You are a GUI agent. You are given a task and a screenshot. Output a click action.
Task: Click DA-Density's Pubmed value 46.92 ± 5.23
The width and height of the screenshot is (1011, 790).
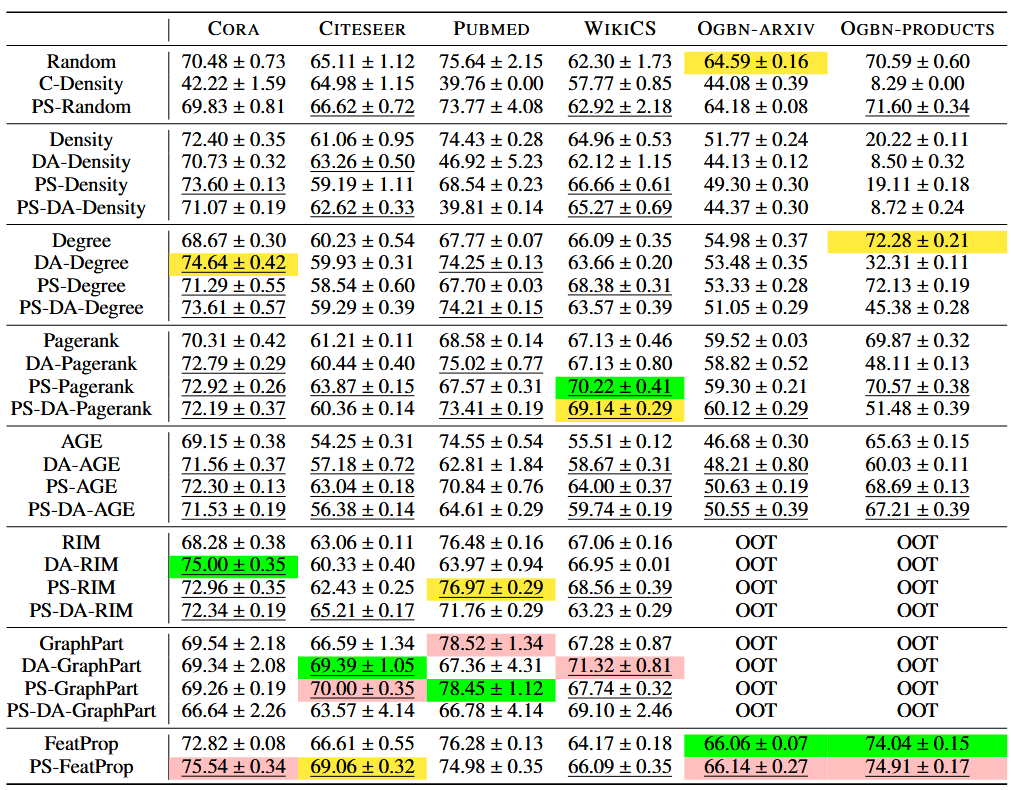[491, 162]
